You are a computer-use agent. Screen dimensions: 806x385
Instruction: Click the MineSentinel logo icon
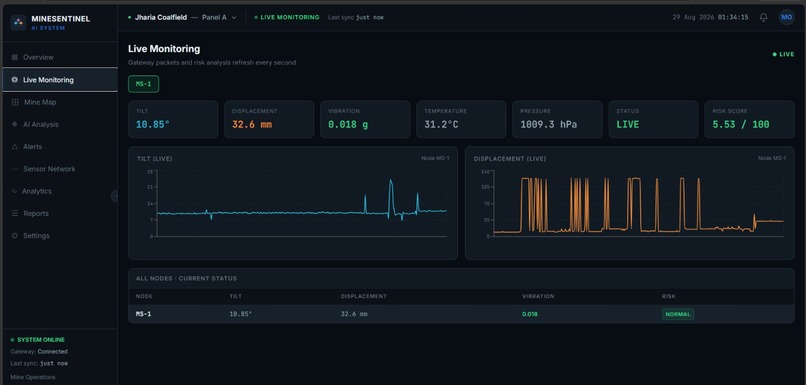pyautogui.click(x=18, y=22)
